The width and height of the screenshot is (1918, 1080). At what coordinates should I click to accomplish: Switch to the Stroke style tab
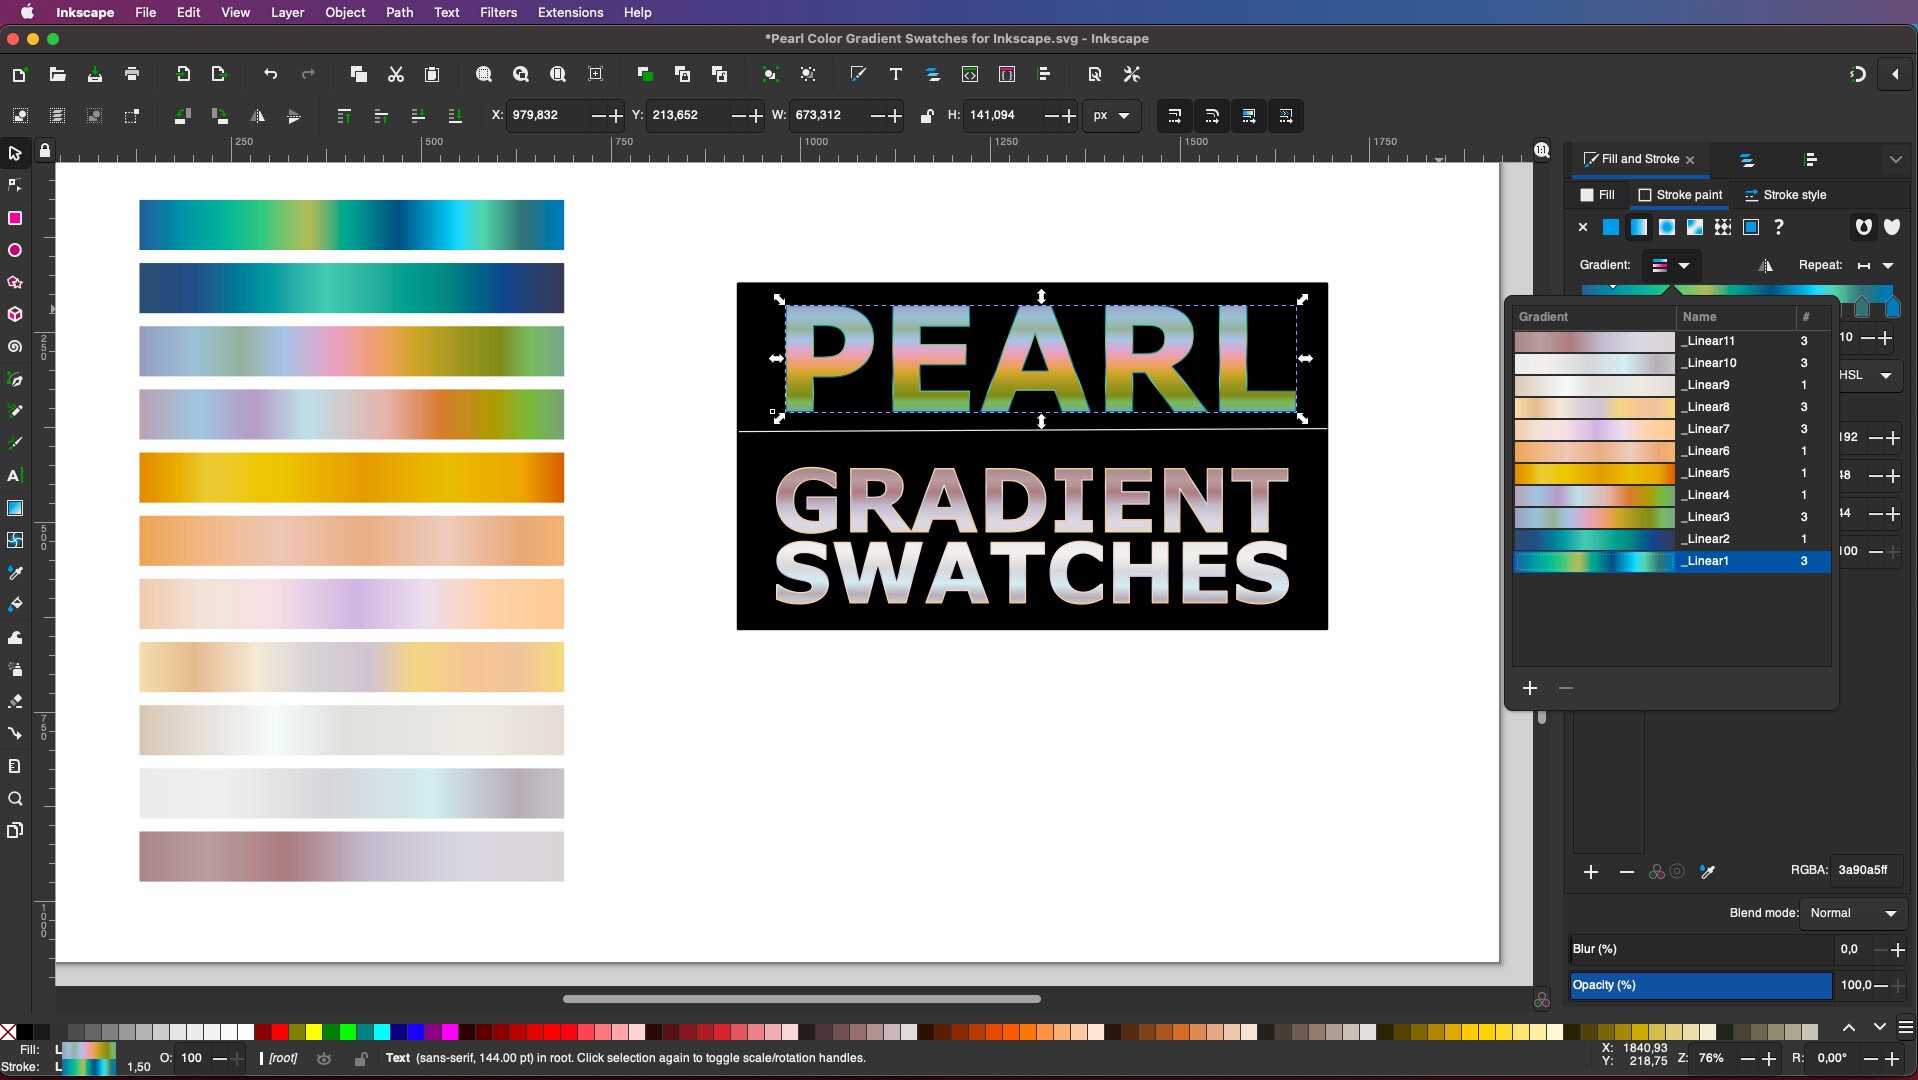(1787, 195)
